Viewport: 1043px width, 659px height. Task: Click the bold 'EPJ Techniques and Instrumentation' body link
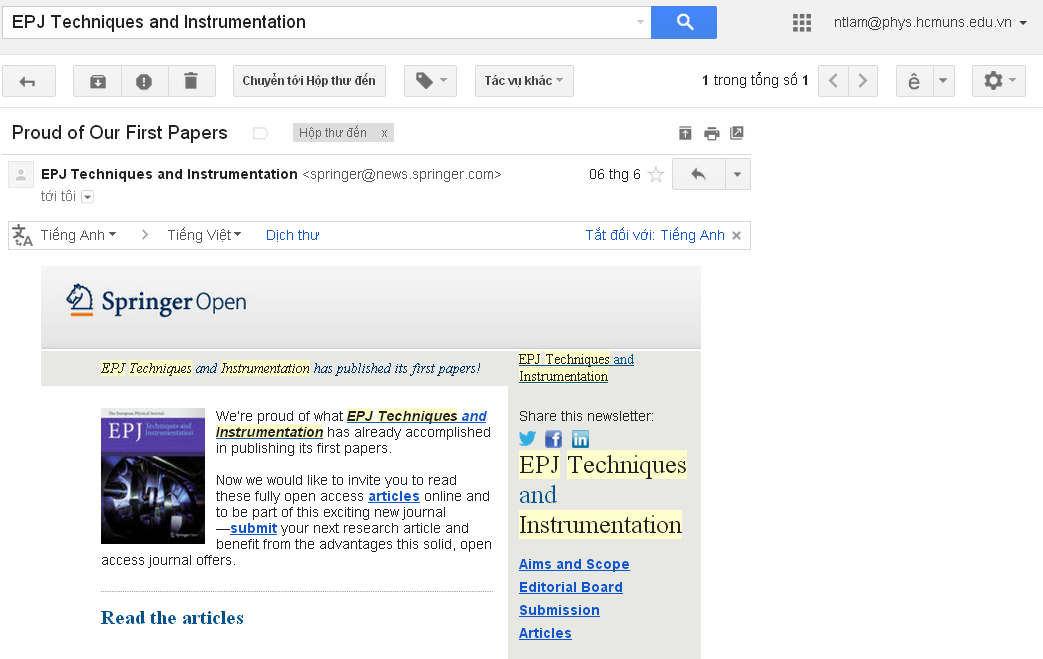point(352,424)
